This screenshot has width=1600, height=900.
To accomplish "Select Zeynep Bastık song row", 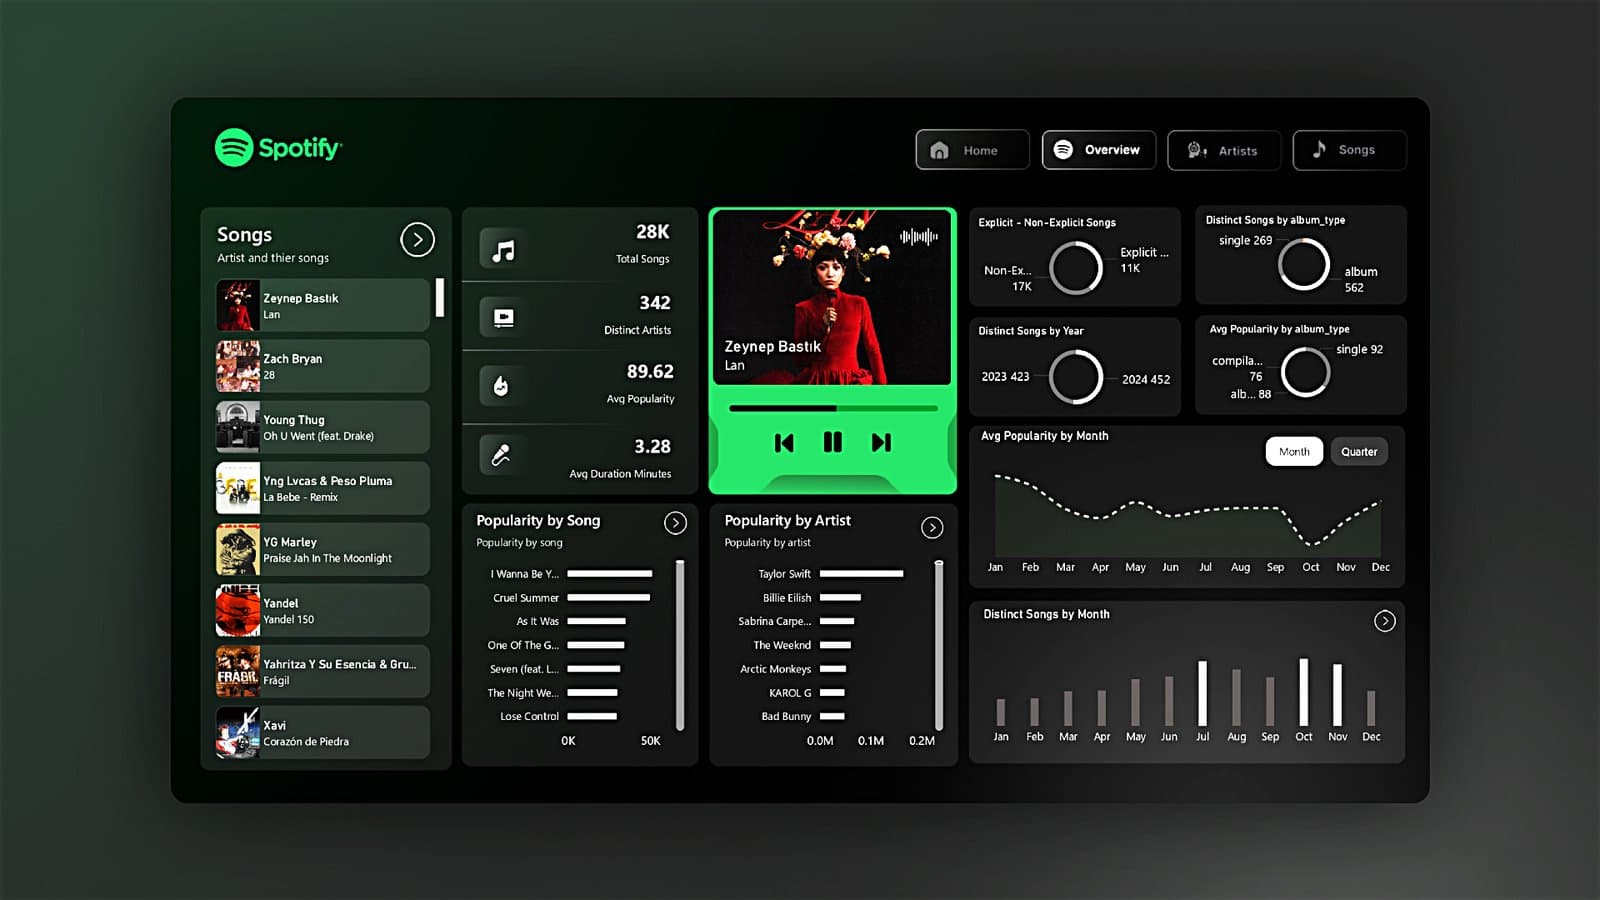I will 322,305.
